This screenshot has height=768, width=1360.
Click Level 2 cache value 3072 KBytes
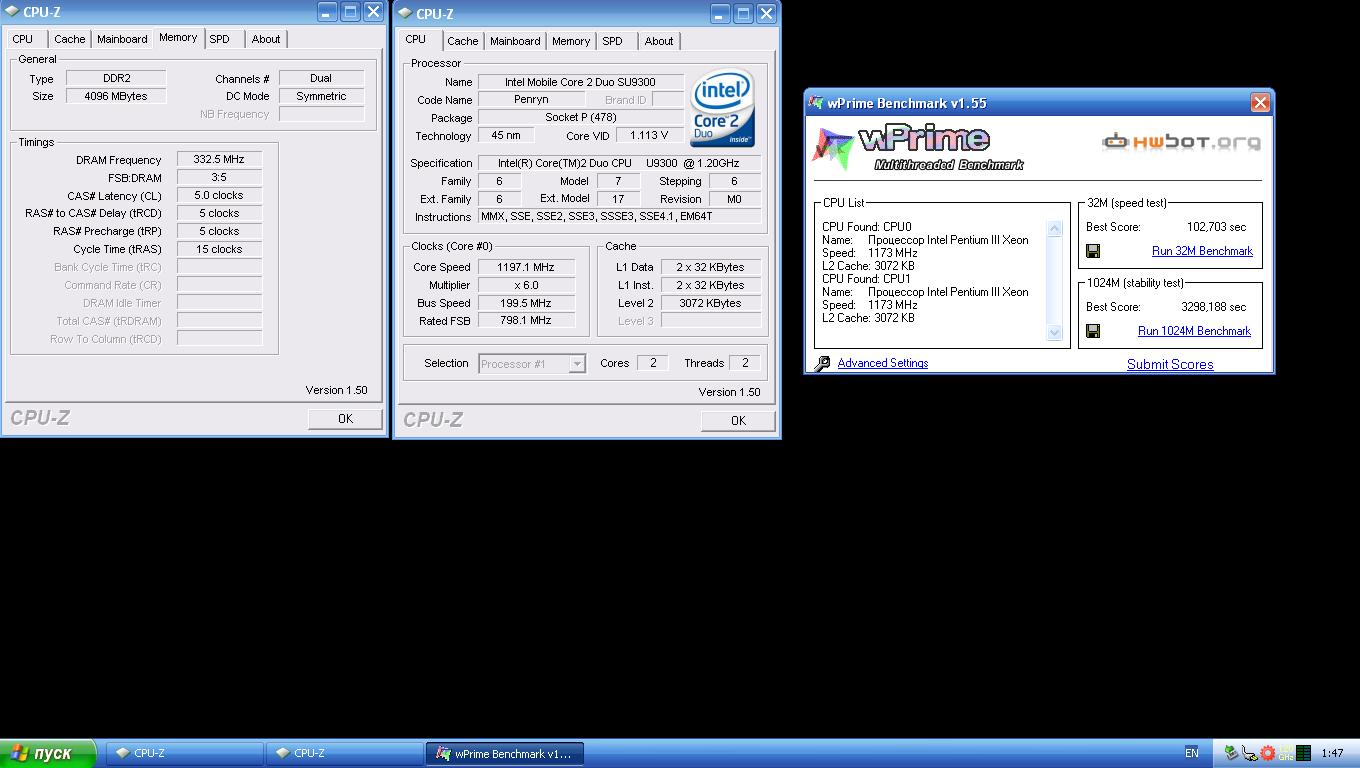click(x=710, y=303)
